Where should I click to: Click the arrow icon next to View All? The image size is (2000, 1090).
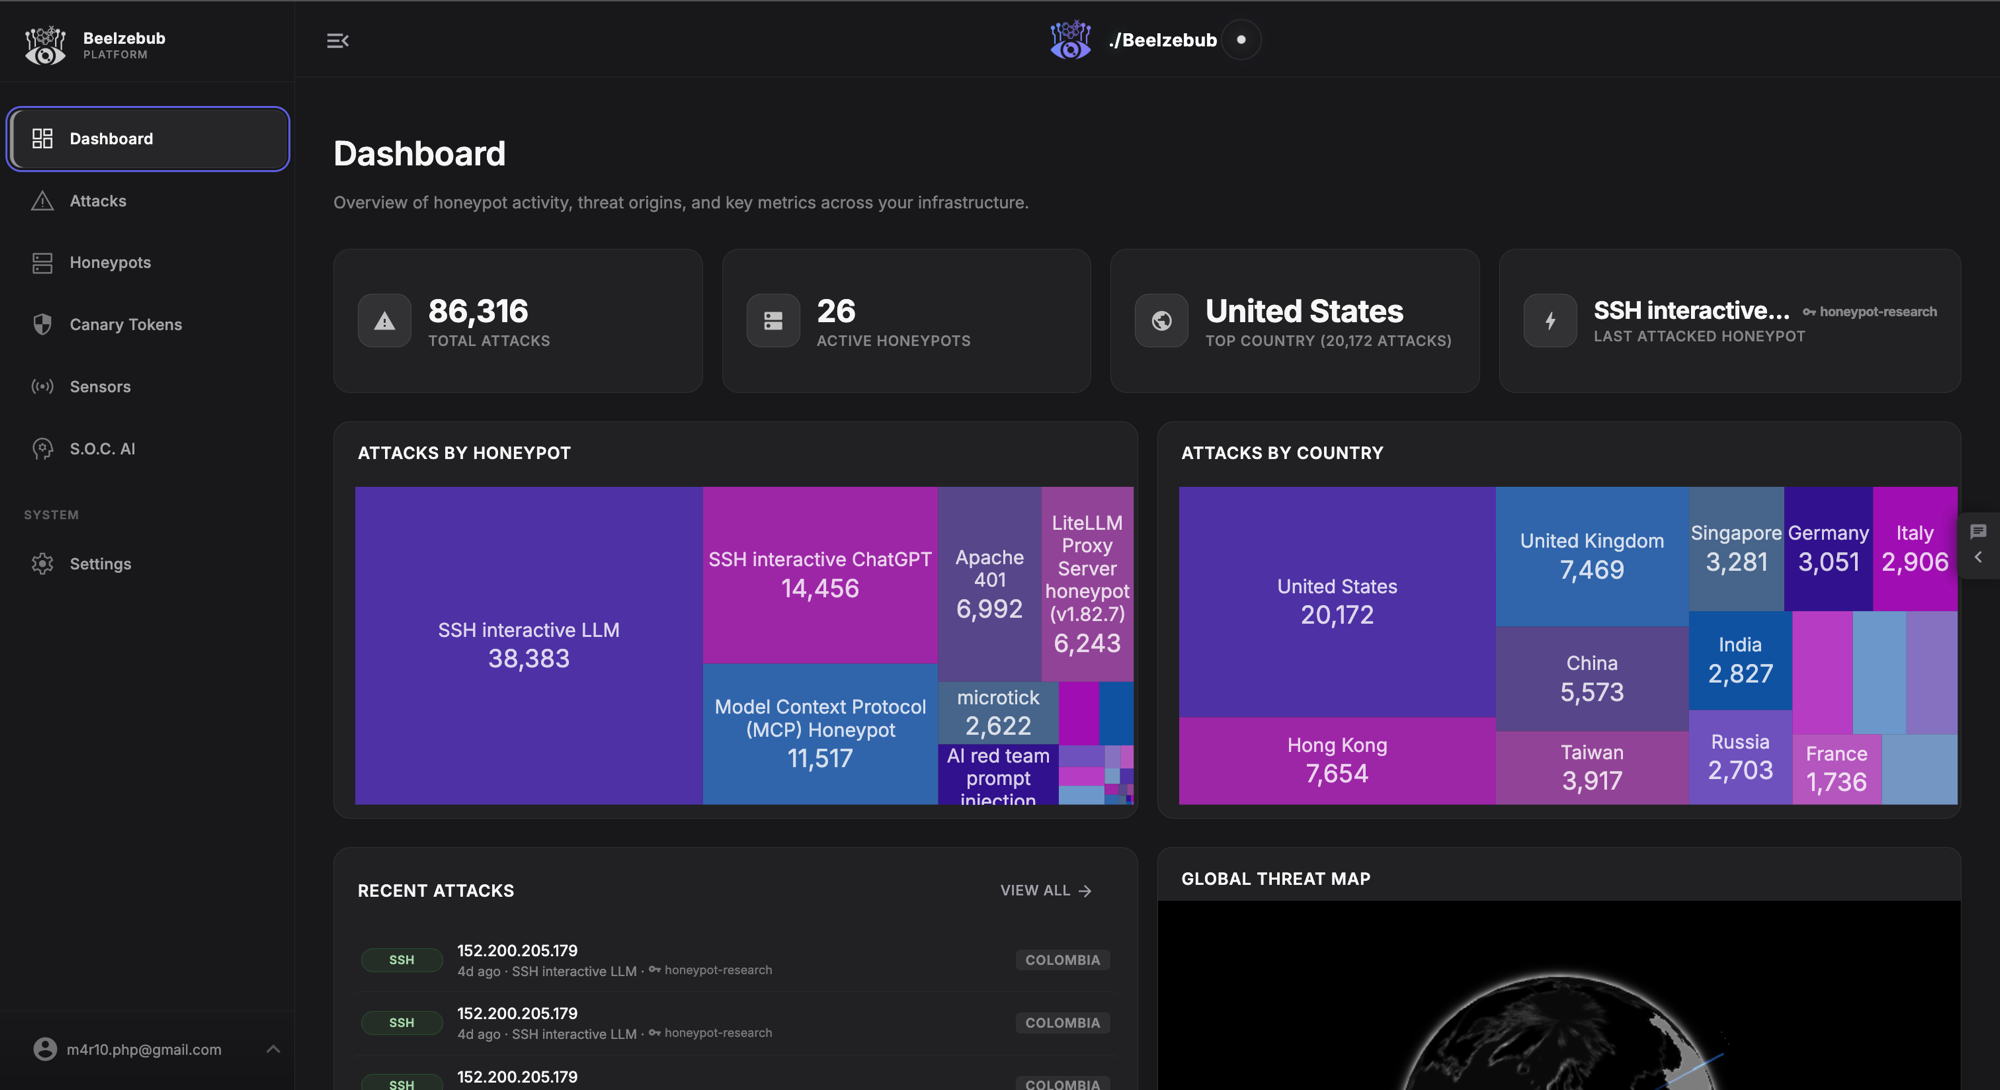[1085, 891]
